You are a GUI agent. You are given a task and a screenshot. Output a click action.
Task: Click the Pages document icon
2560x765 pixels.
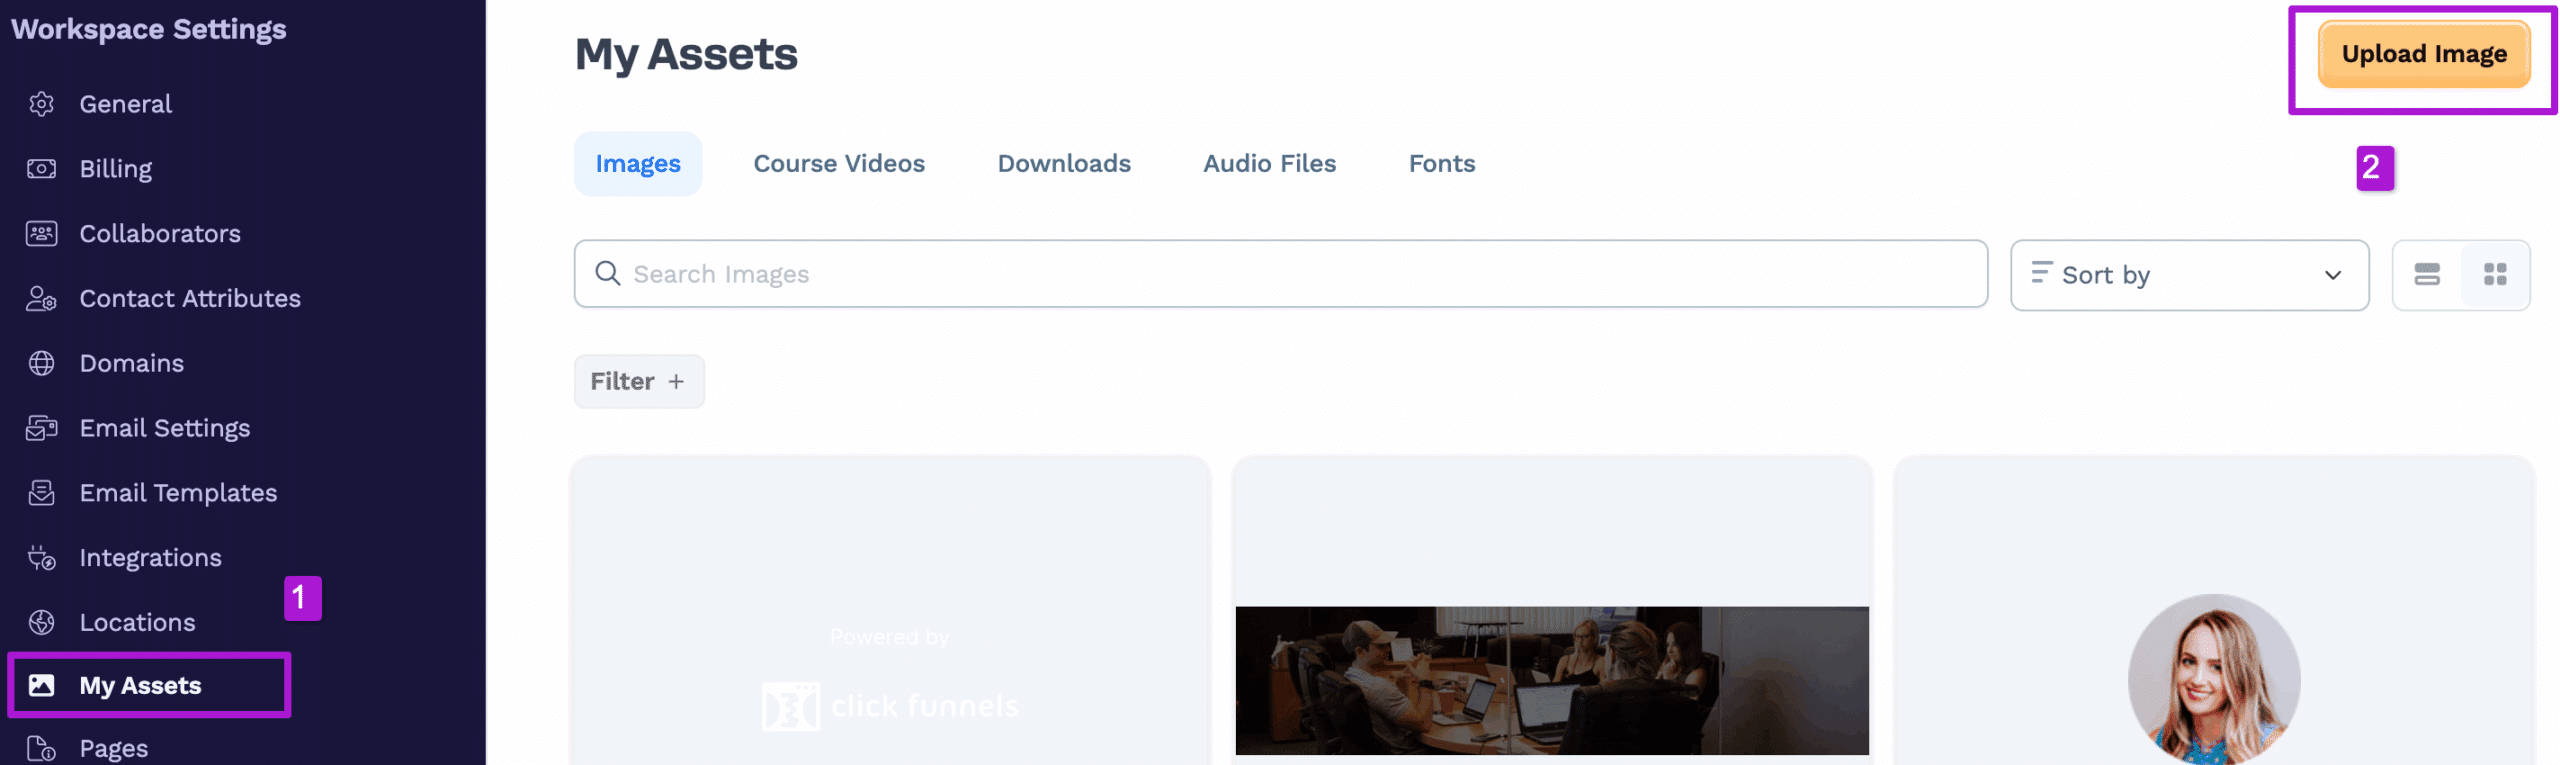[x=41, y=748]
